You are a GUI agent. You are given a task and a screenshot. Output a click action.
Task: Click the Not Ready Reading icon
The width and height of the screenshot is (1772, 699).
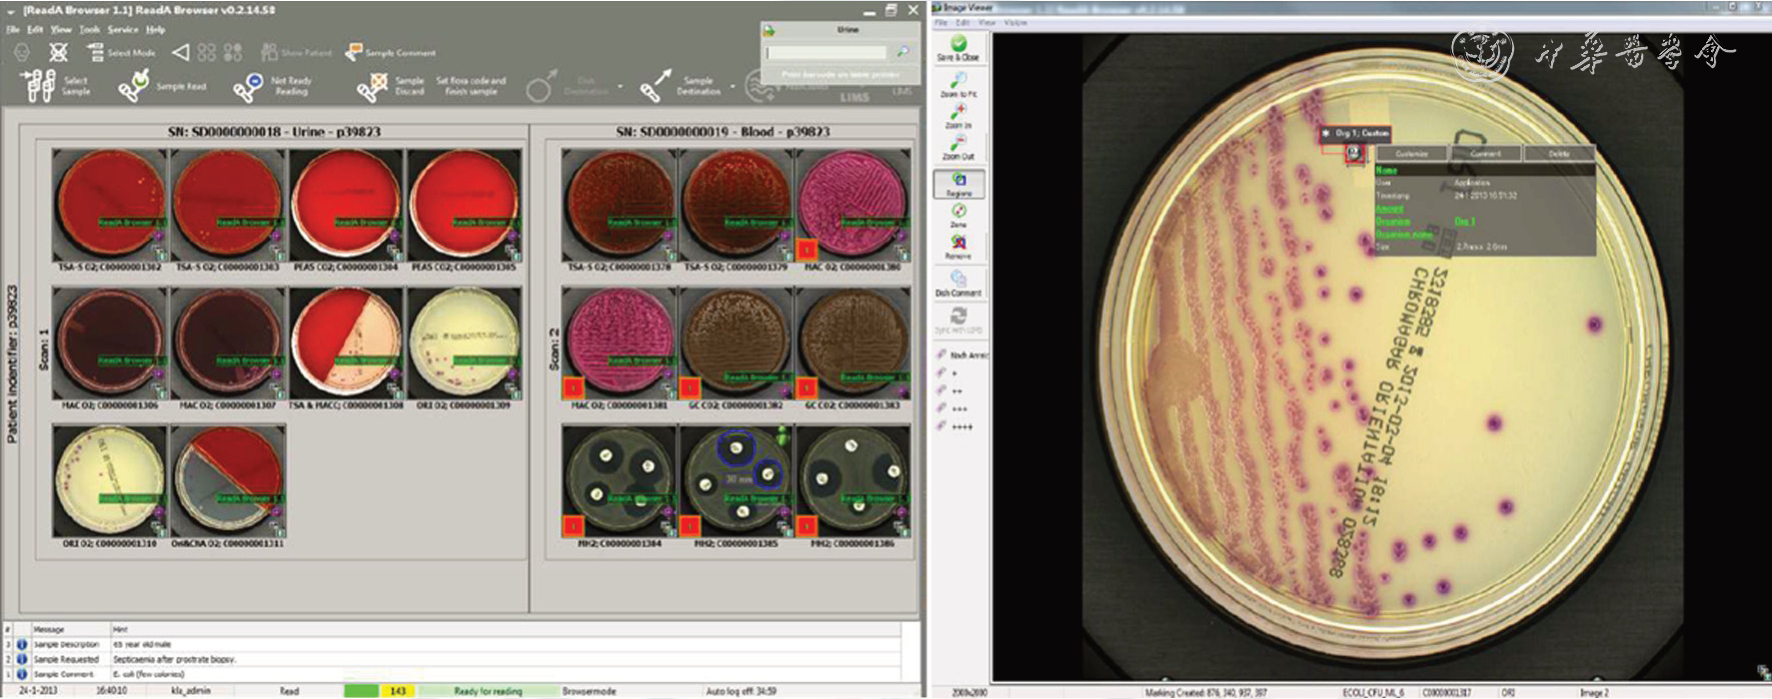pos(249,86)
